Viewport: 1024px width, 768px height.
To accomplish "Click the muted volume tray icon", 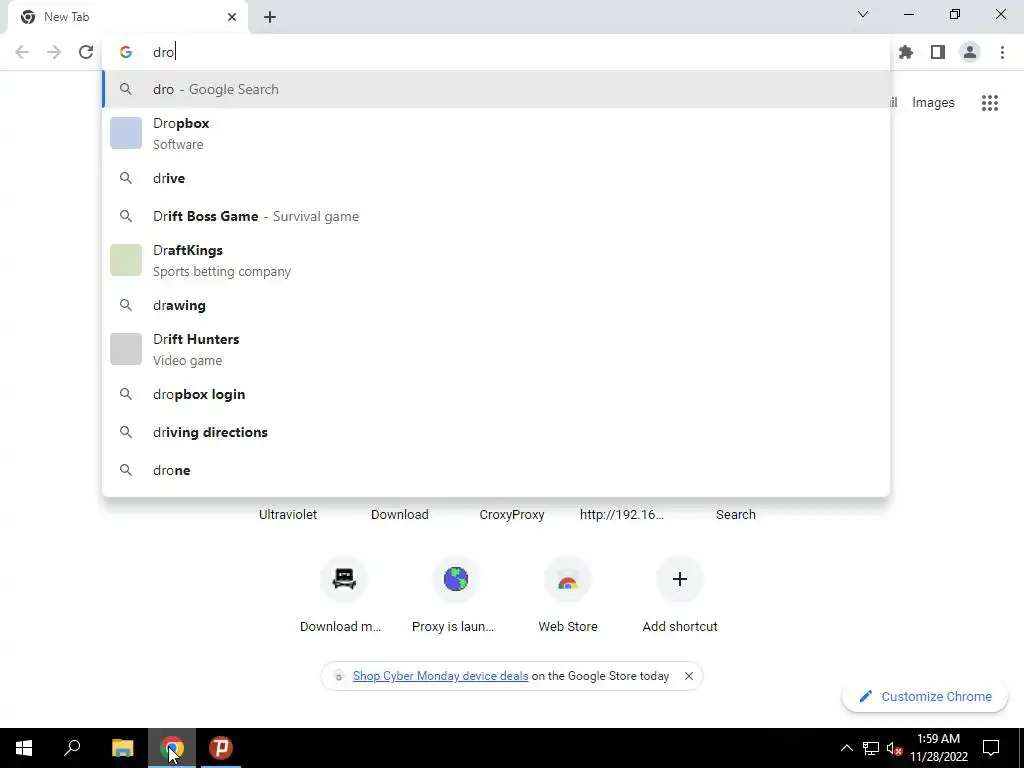I will pyautogui.click(x=894, y=748).
